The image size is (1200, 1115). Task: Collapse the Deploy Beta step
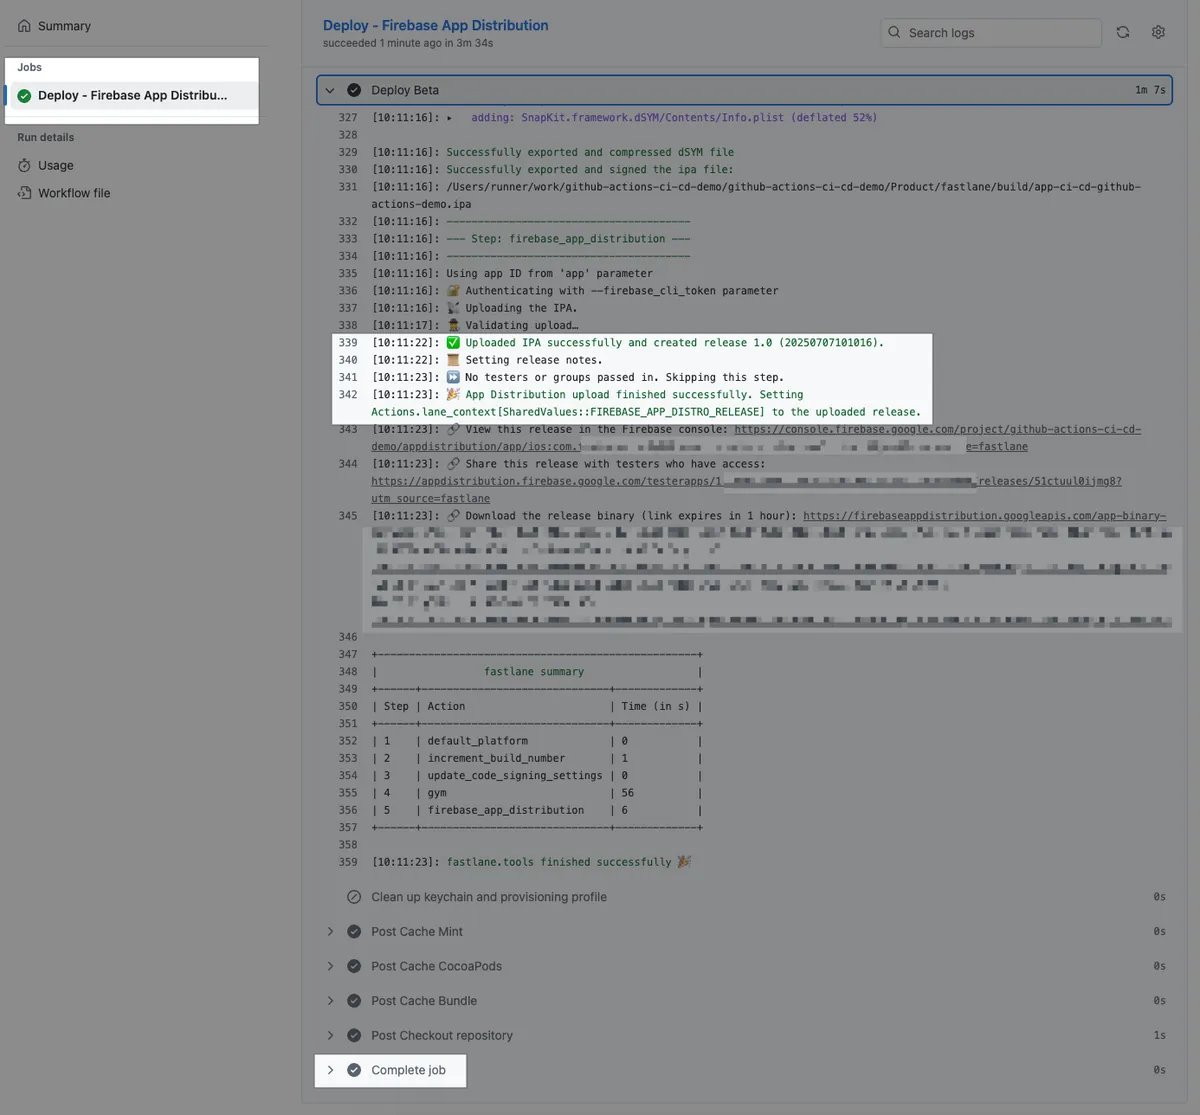pos(330,90)
